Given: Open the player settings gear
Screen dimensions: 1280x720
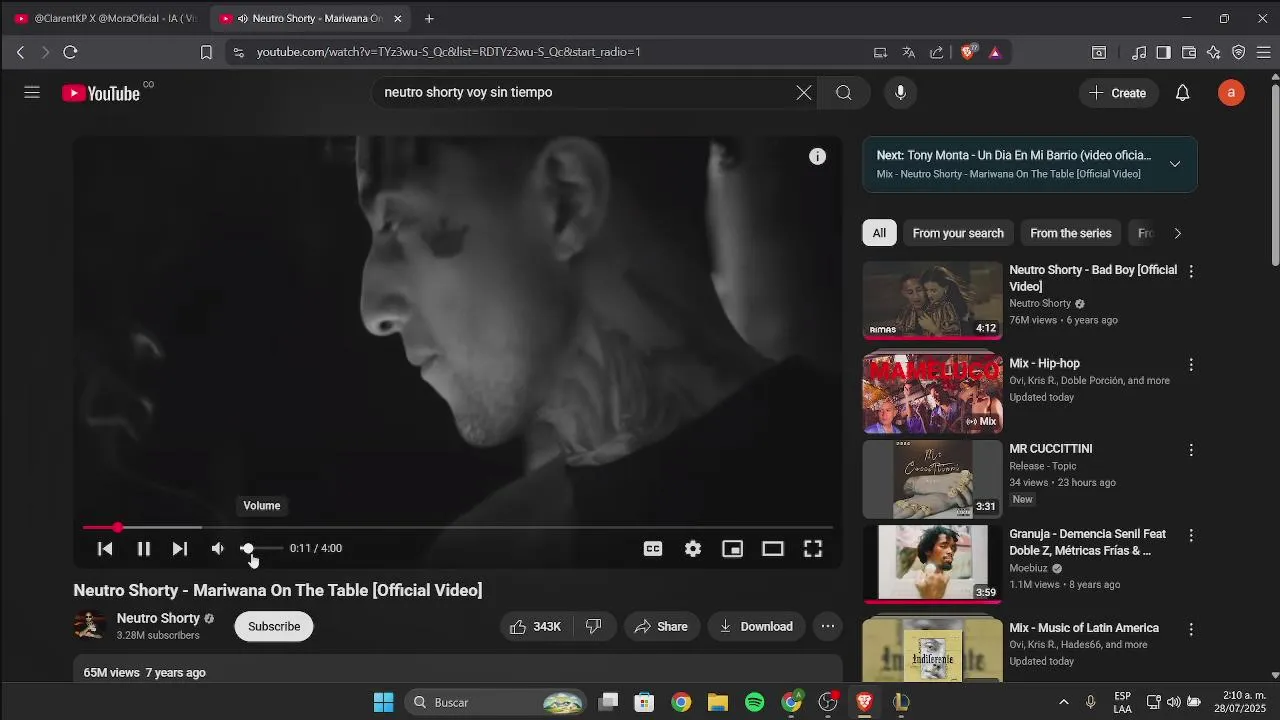Looking at the screenshot, I should pyautogui.click(x=693, y=548).
